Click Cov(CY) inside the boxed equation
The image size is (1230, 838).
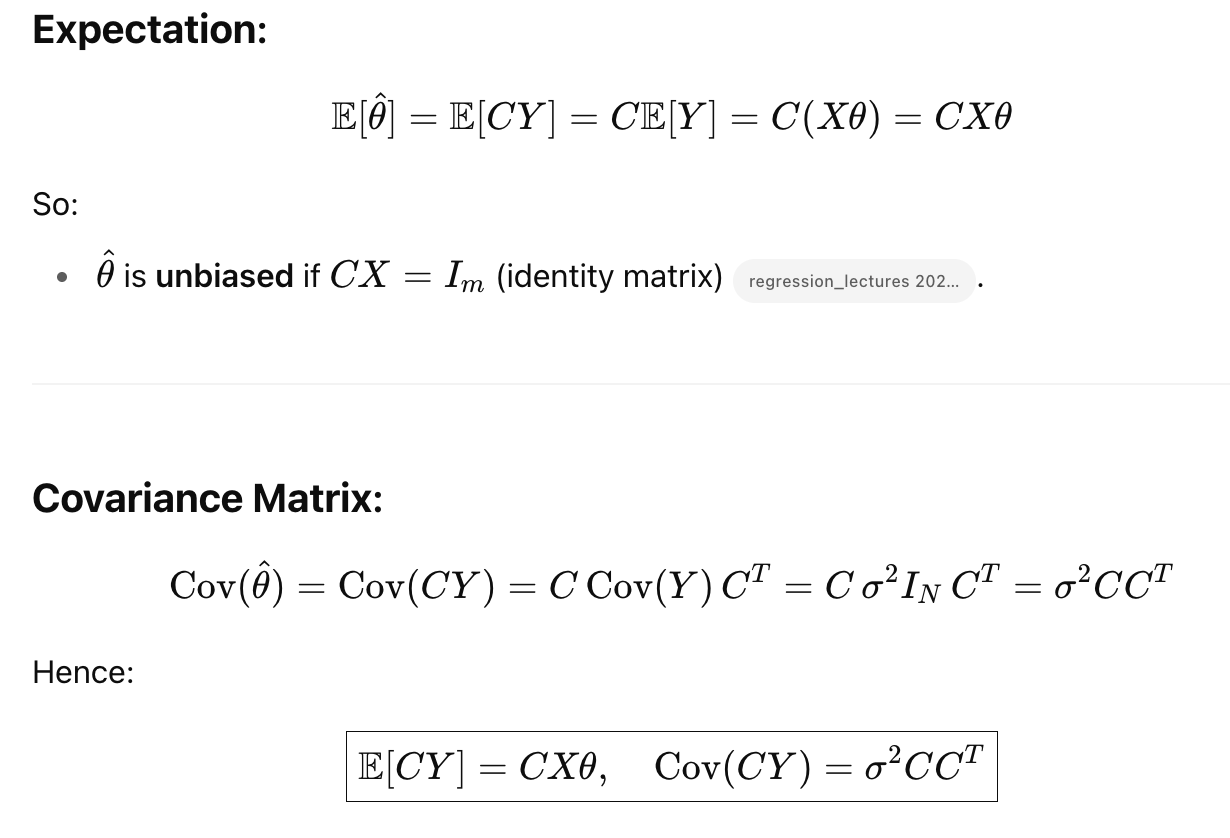coord(733,767)
